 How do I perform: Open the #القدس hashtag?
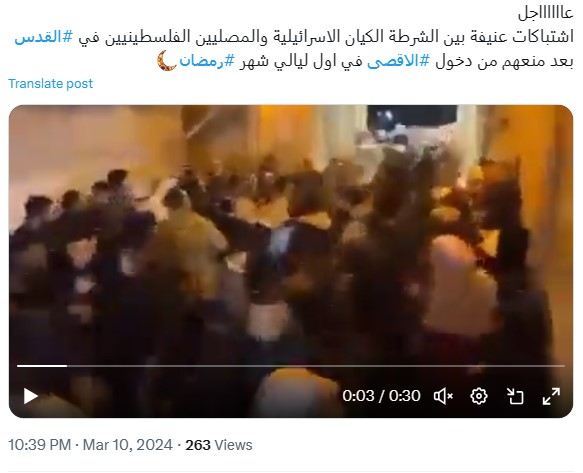[x=44, y=37]
